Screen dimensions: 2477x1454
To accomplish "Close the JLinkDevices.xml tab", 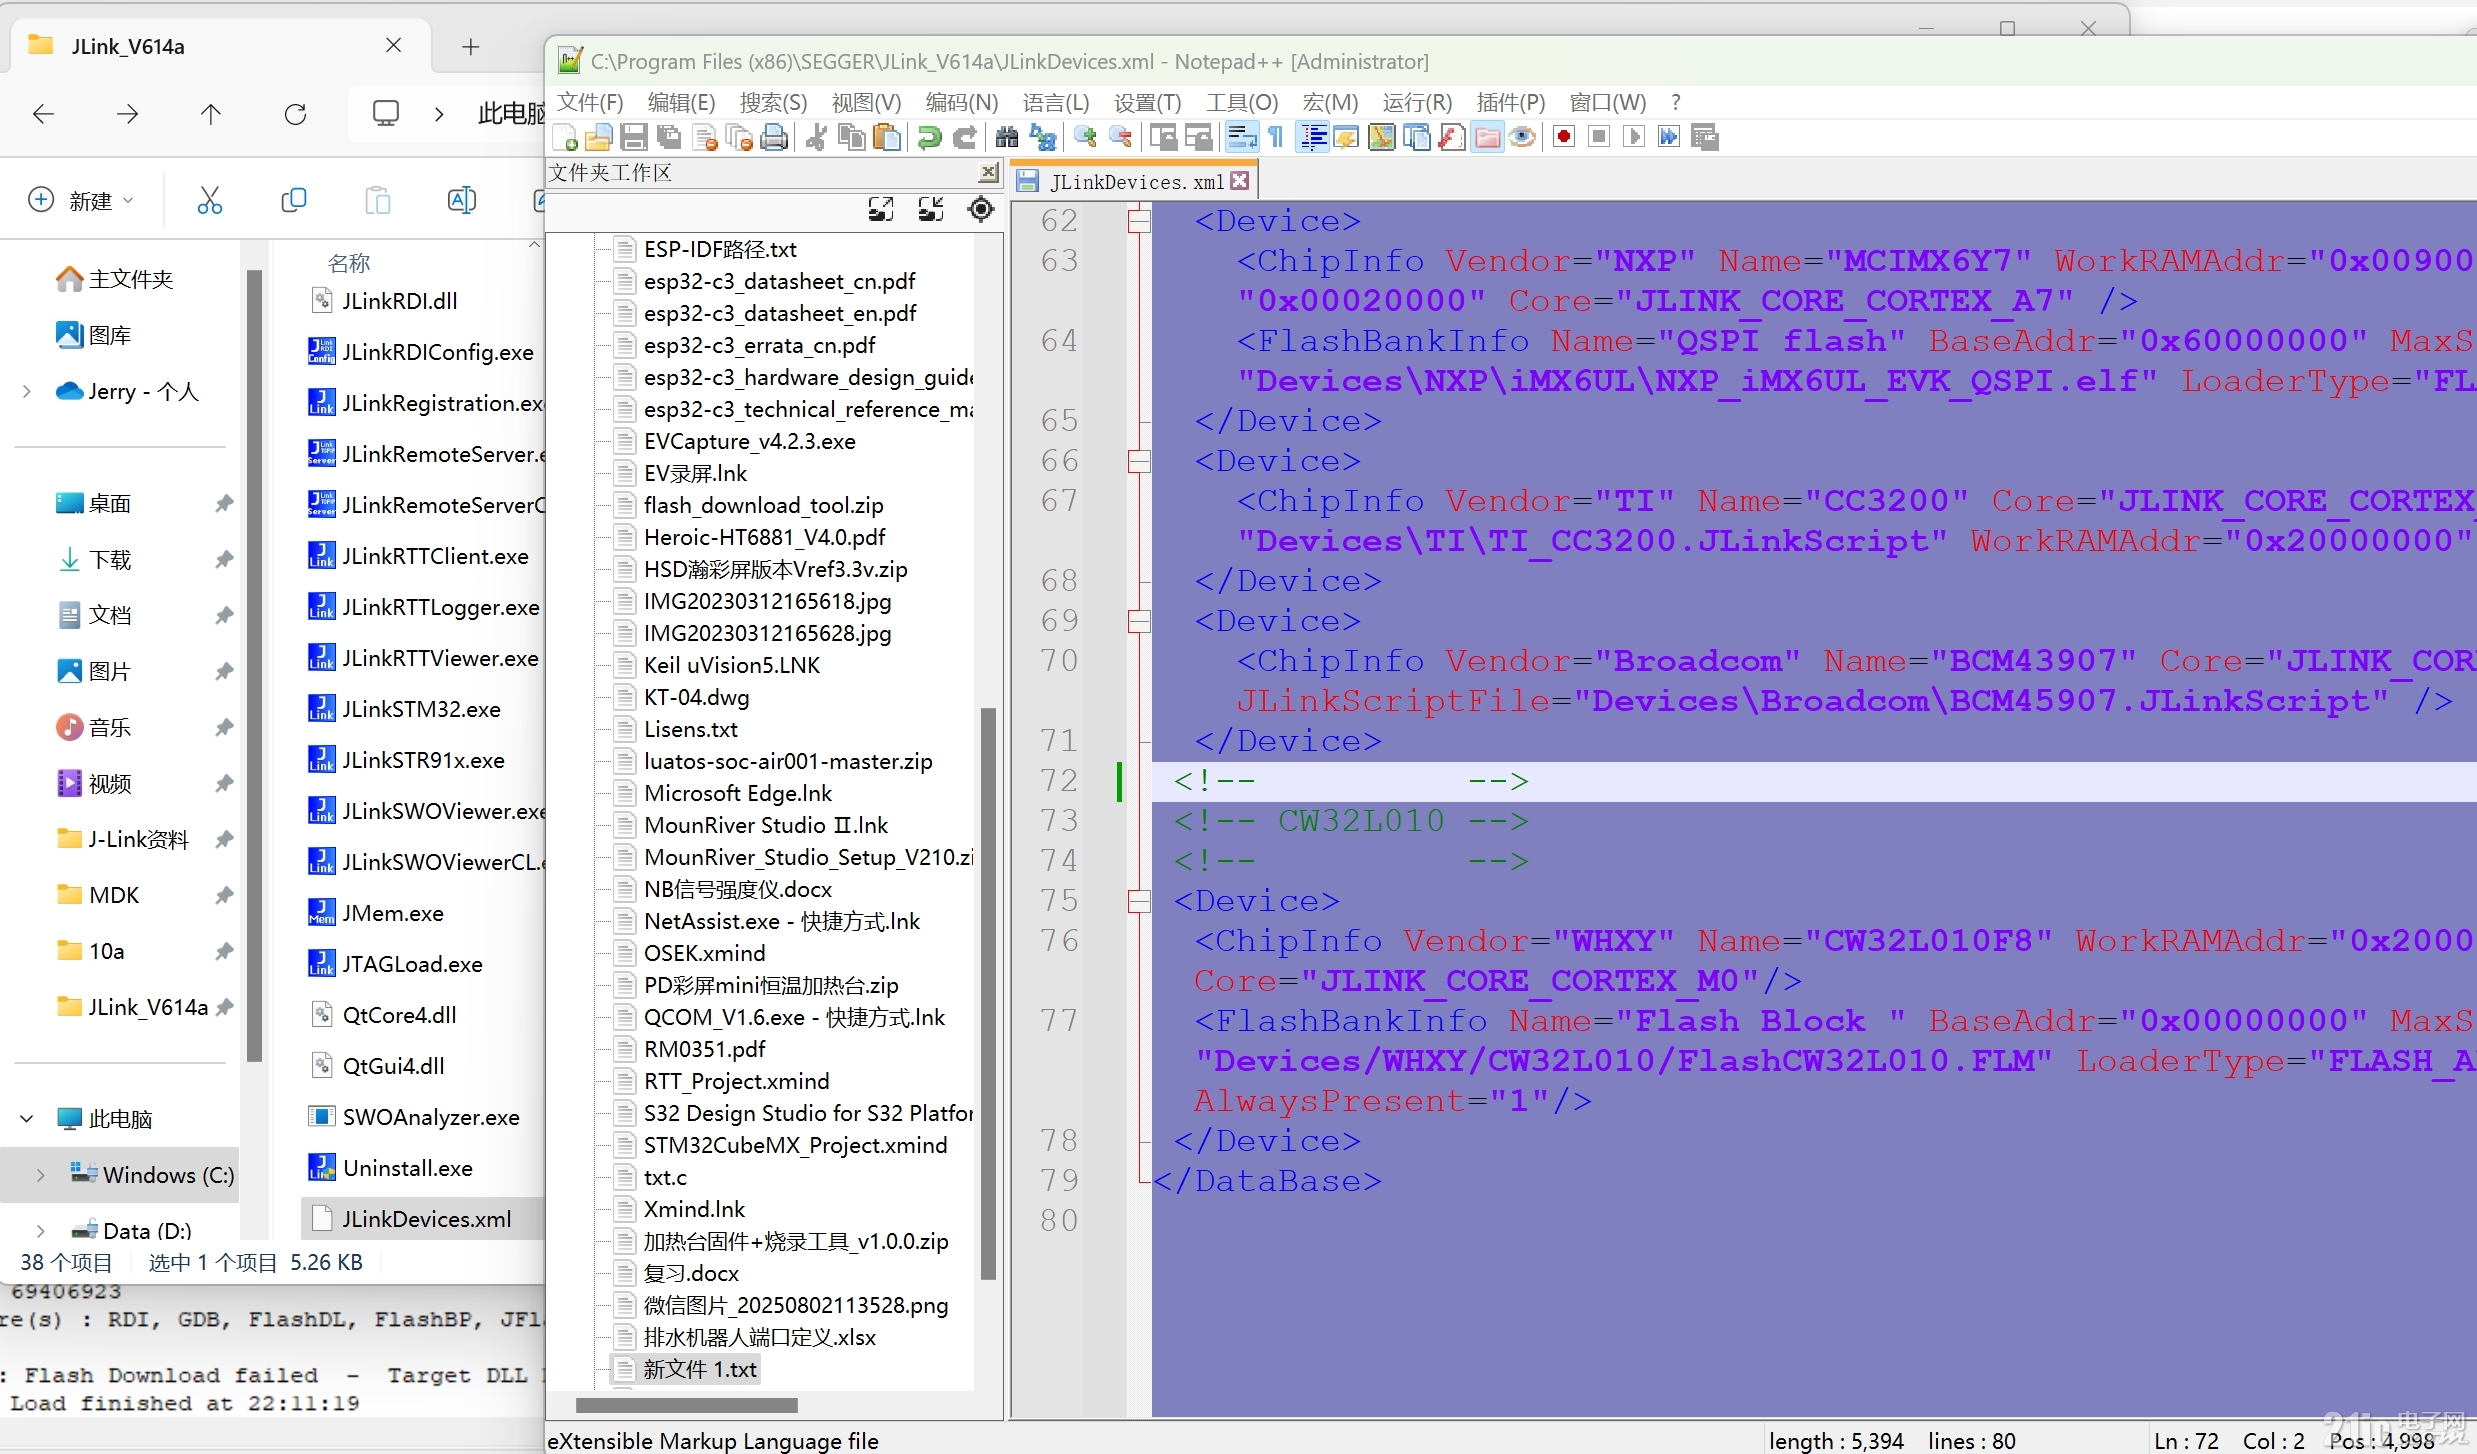I will [x=1240, y=181].
